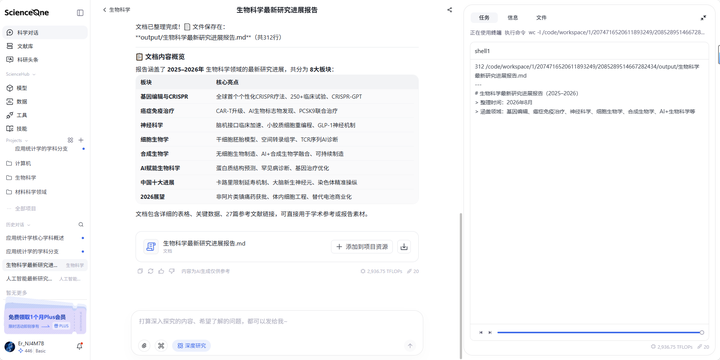Like the response with thumbs up
Screen dimensions: 720x360
point(161,271)
